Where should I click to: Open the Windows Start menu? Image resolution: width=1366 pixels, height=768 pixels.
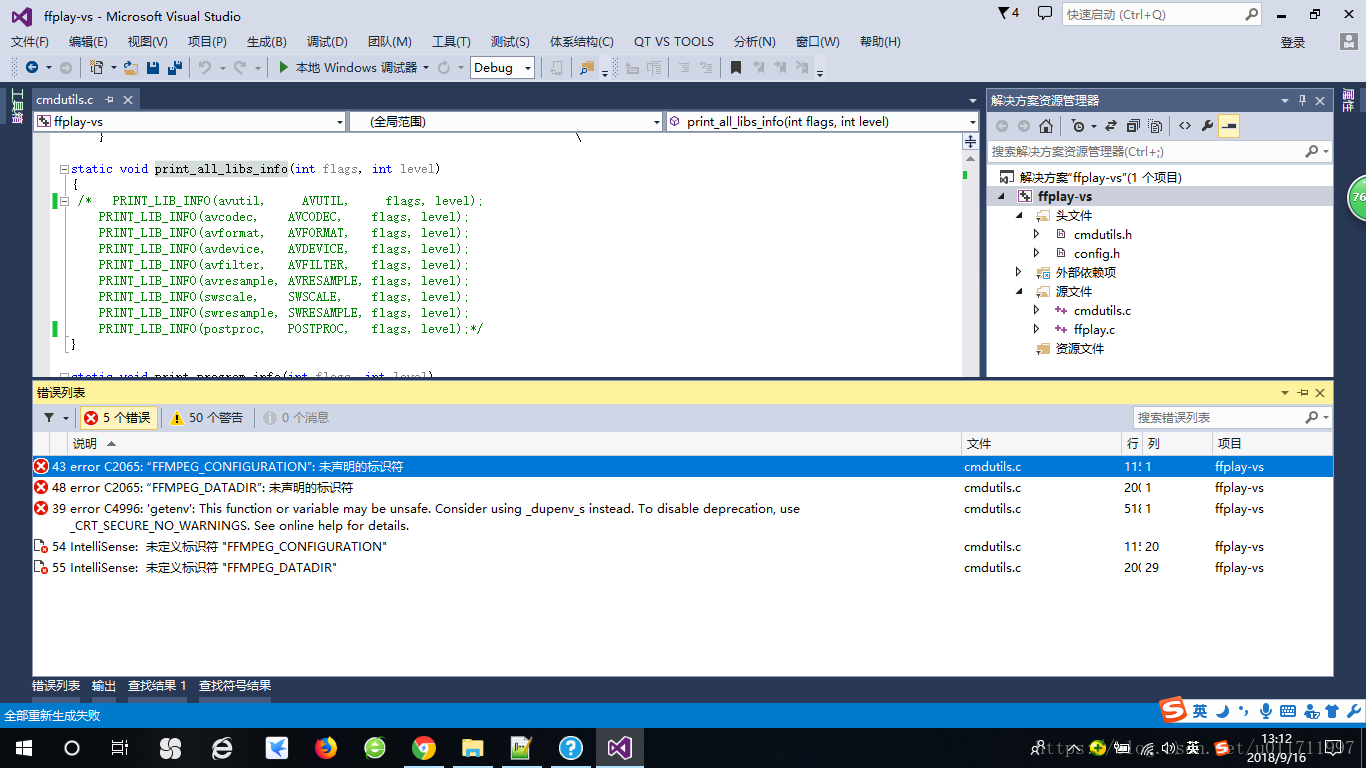23,748
